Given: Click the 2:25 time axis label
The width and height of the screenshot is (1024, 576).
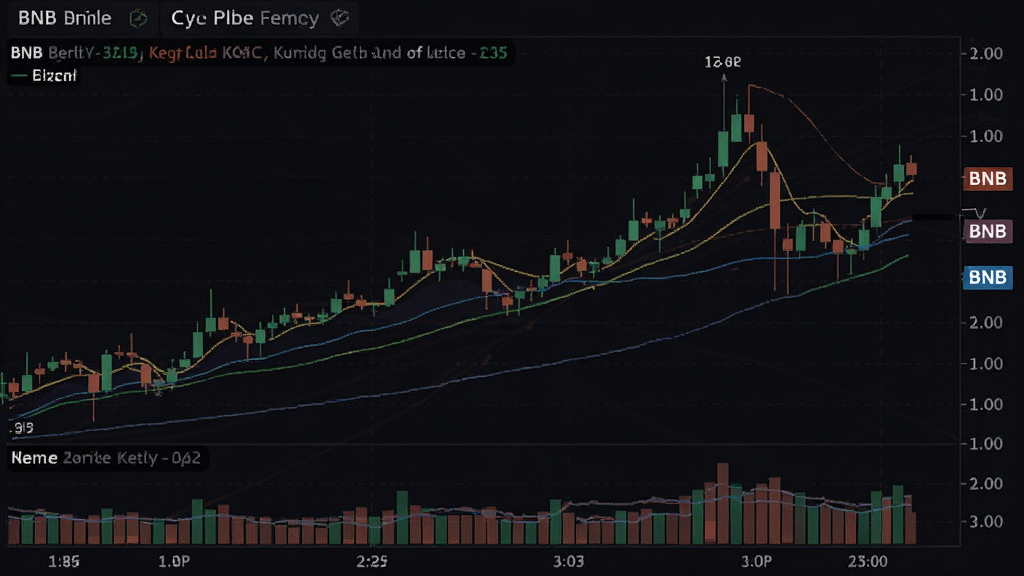Looking at the screenshot, I should [372, 562].
